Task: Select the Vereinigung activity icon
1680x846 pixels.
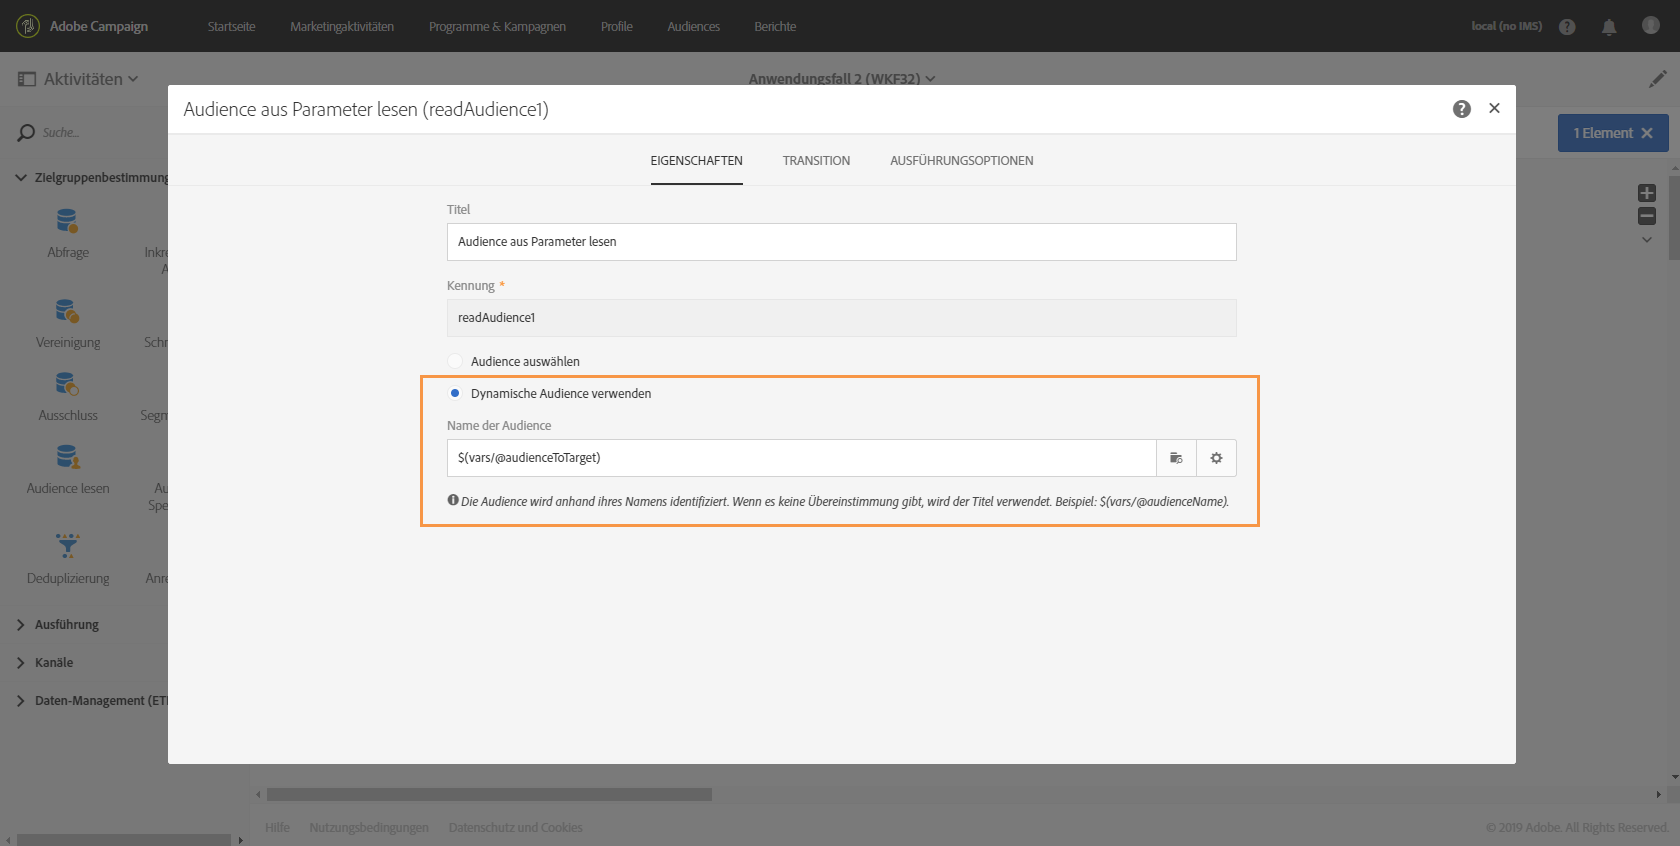Action: 67,311
